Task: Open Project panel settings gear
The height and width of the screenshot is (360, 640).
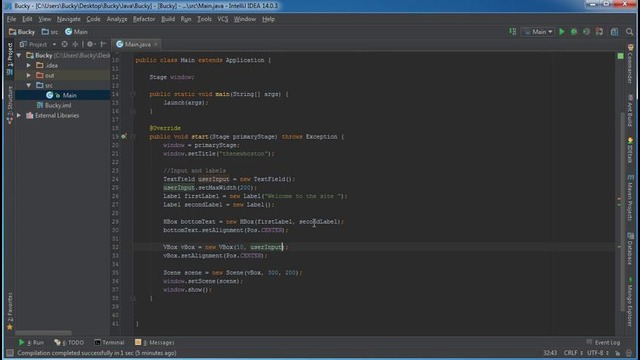Action: click(x=90, y=44)
